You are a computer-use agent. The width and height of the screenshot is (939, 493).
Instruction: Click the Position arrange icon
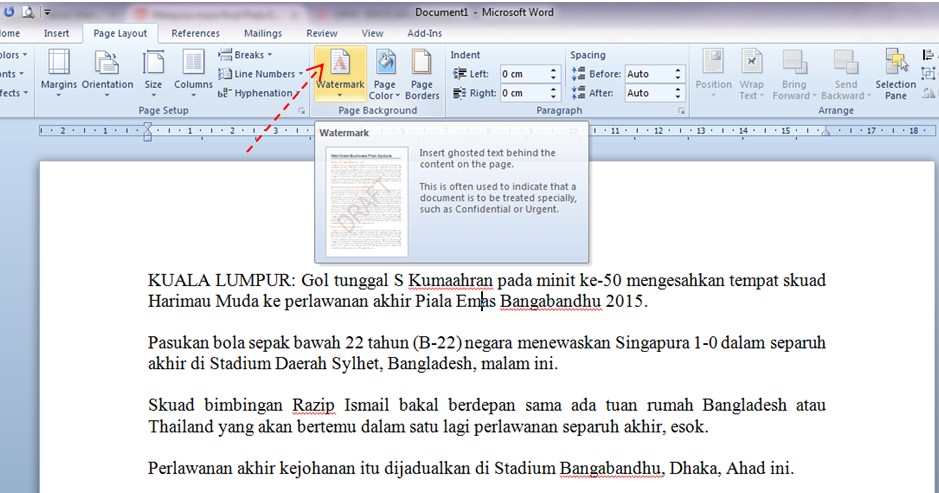[x=713, y=62]
